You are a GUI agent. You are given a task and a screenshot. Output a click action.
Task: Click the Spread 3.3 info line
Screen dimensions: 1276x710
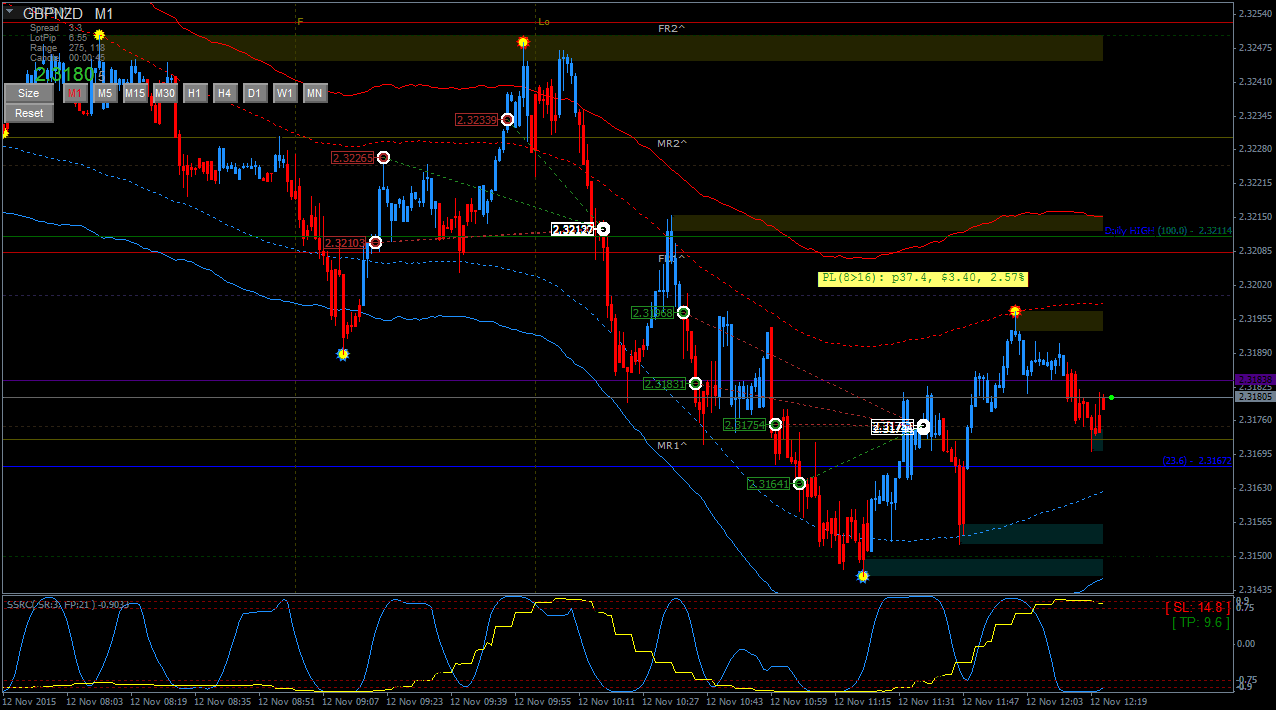[56, 28]
